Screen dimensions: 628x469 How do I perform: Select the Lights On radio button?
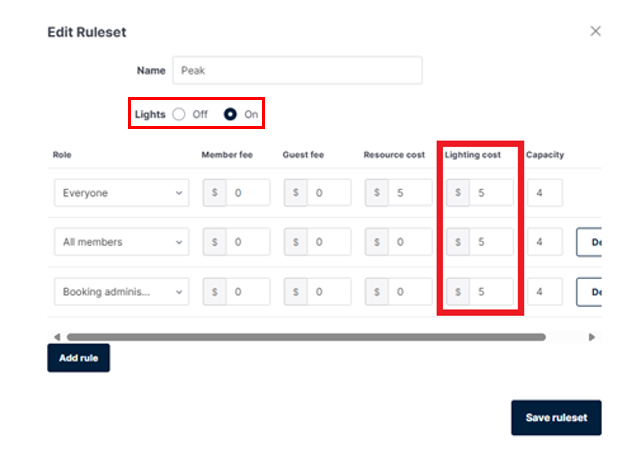click(x=231, y=114)
